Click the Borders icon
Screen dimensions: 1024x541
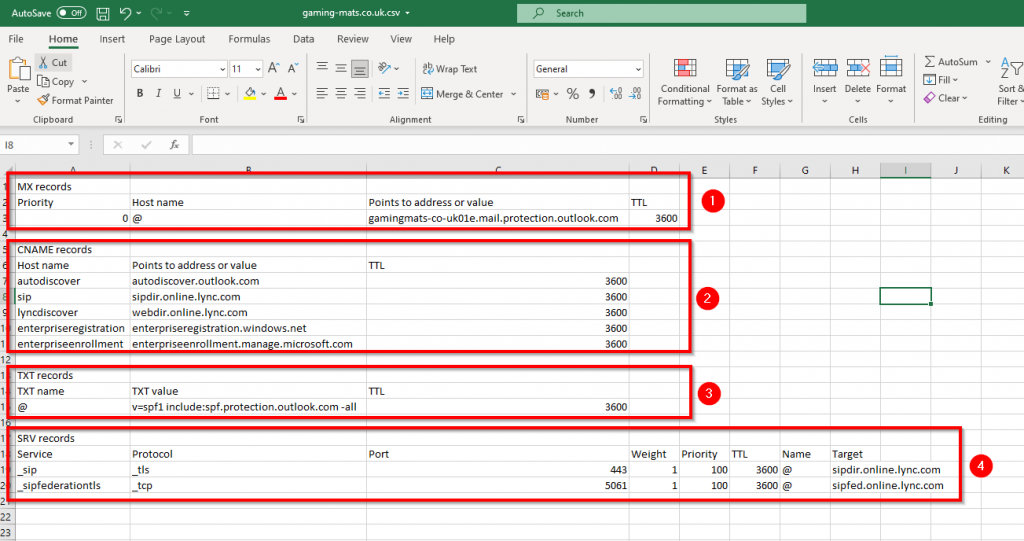click(213, 93)
